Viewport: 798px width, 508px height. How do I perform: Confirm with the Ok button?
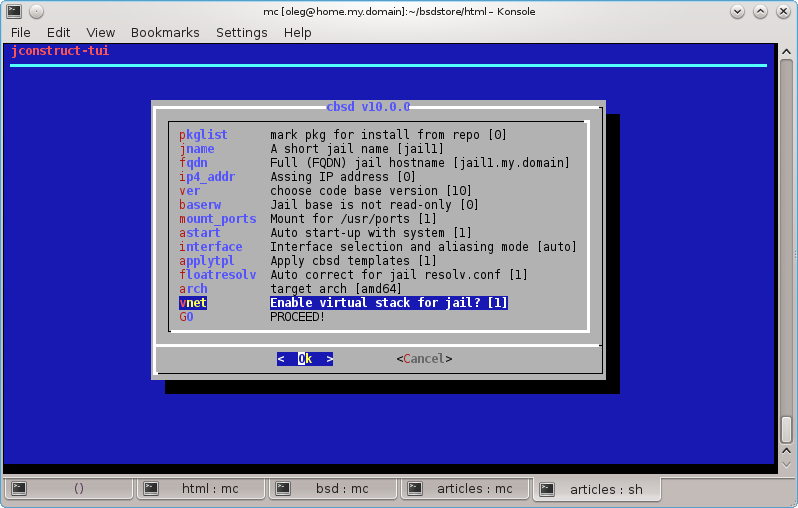click(x=305, y=359)
